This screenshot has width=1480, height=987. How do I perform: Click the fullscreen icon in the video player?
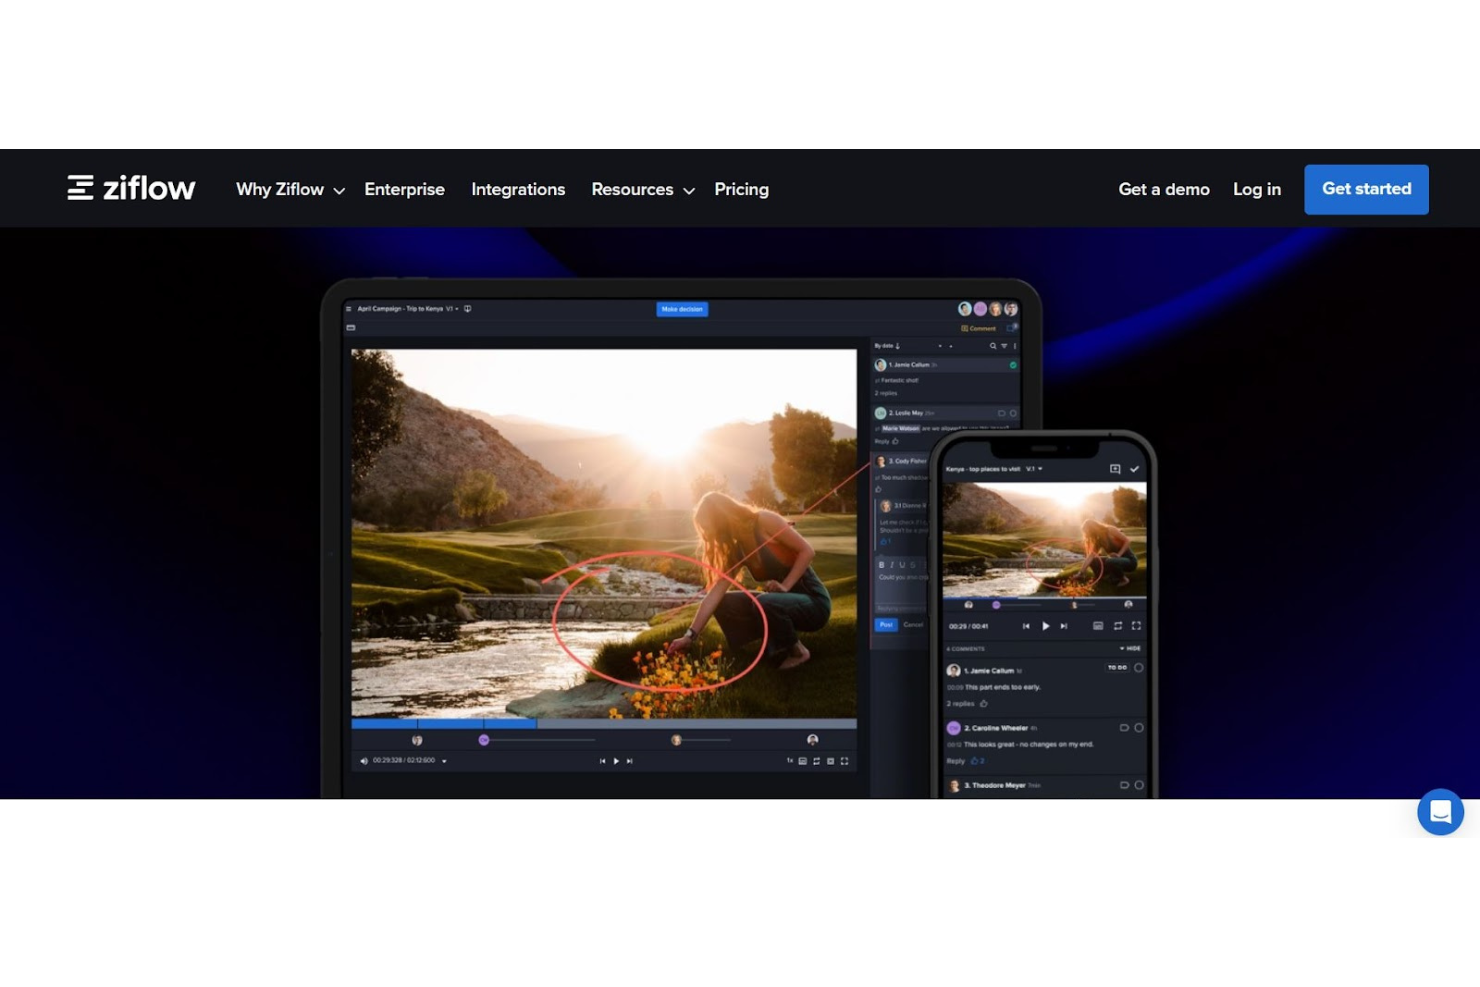pos(843,761)
